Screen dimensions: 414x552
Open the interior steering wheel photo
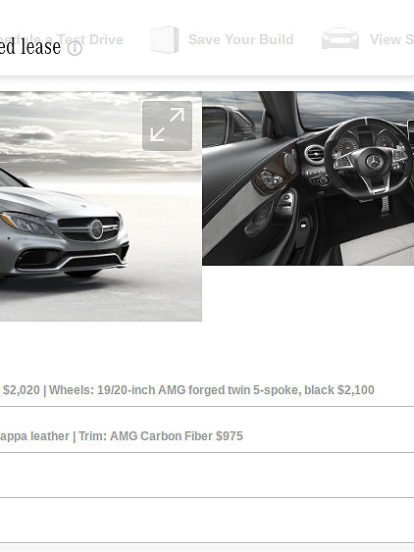click(308, 178)
